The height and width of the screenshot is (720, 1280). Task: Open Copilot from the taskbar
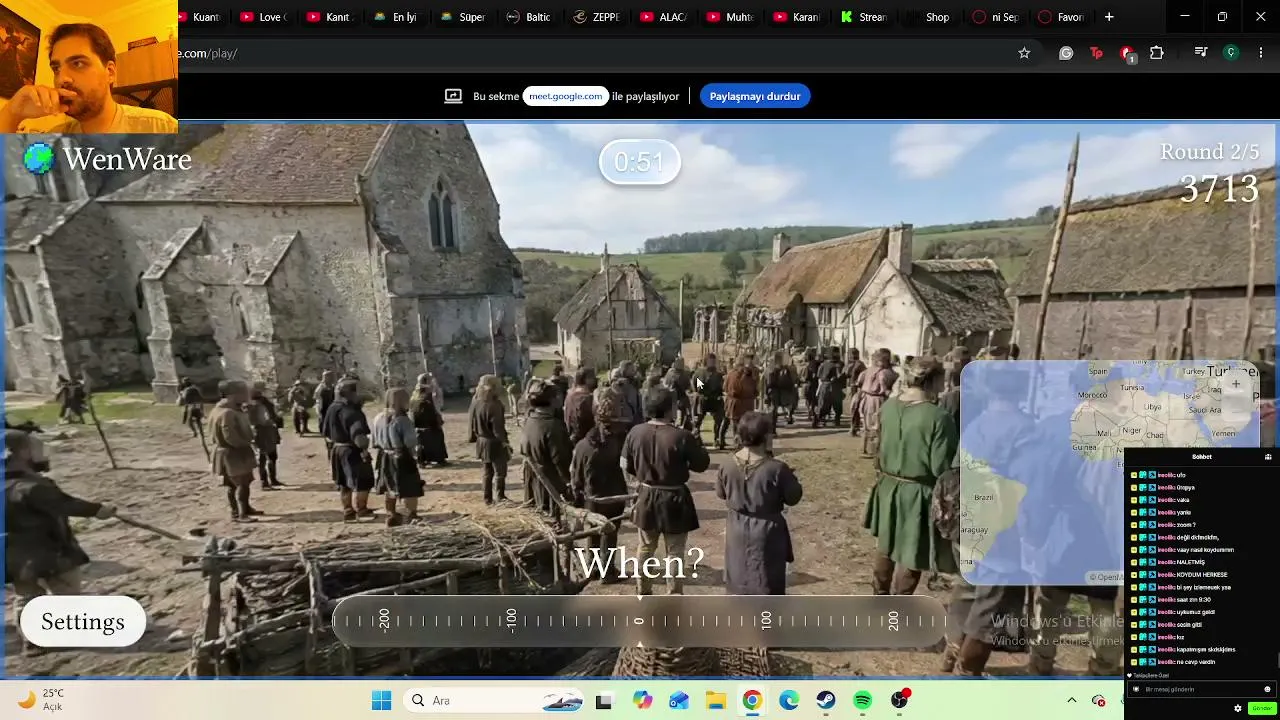click(x=642, y=701)
